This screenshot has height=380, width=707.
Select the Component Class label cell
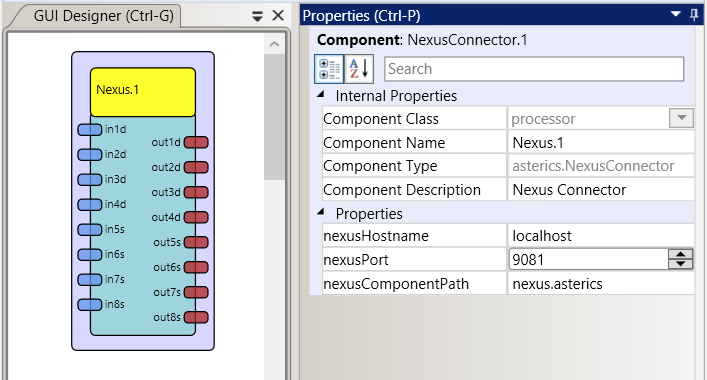tap(414, 119)
